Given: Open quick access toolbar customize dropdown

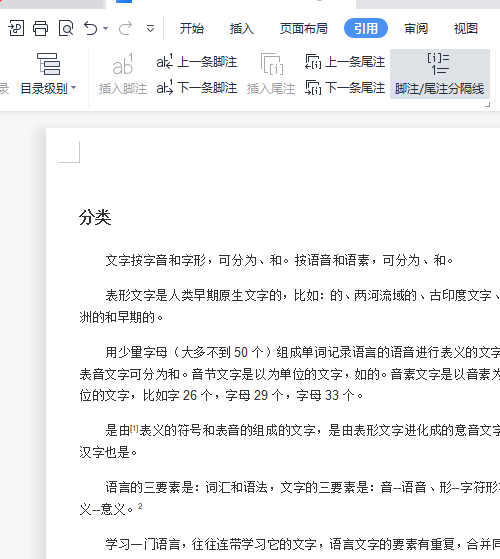Looking at the screenshot, I should point(150,28).
